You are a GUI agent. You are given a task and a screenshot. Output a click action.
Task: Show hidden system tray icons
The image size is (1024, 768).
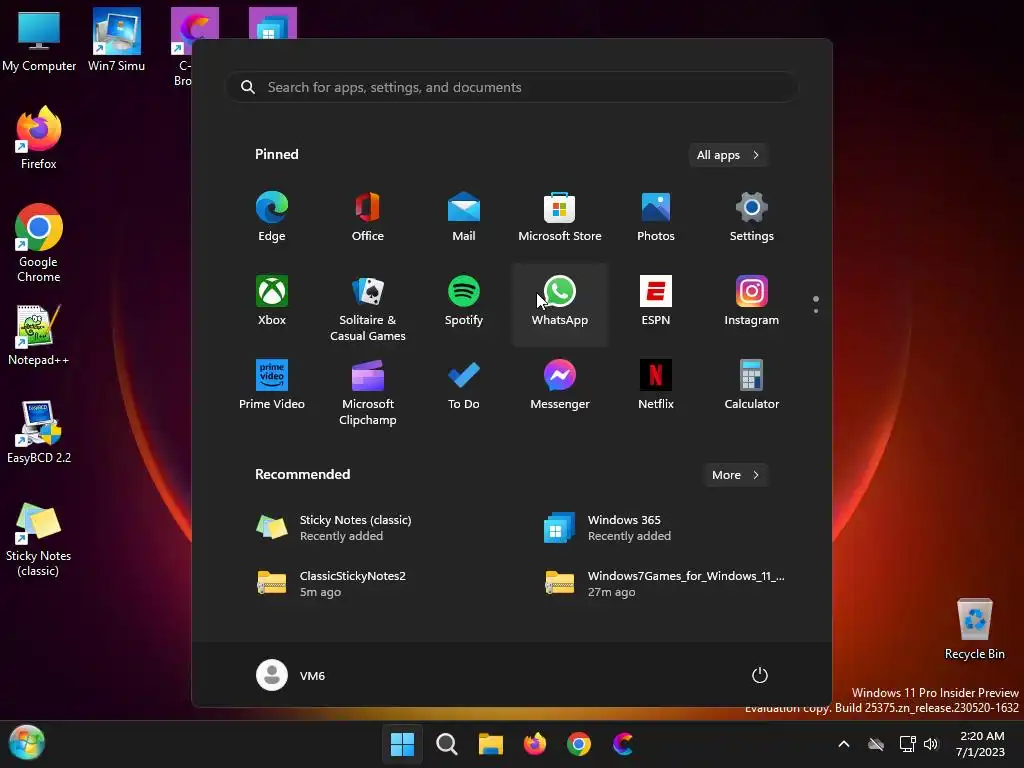pyautogui.click(x=844, y=744)
